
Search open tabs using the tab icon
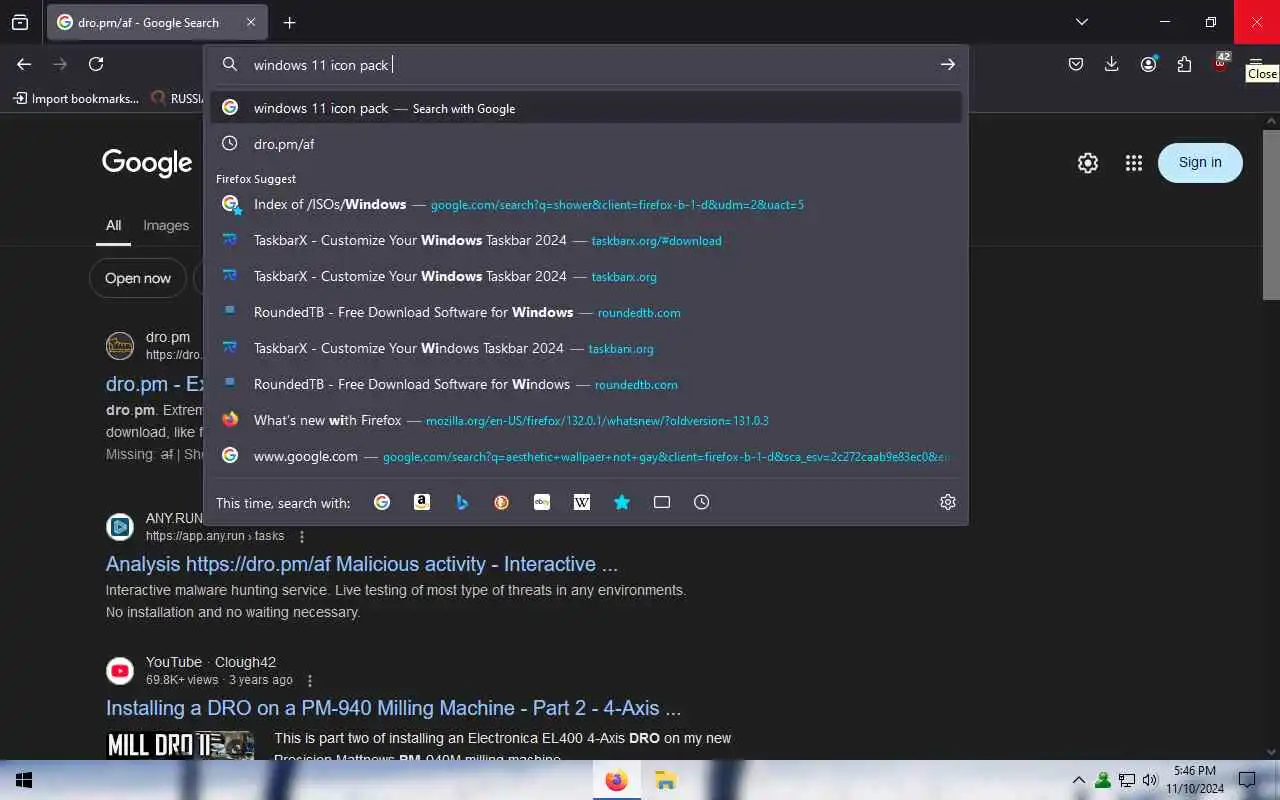(662, 502)
